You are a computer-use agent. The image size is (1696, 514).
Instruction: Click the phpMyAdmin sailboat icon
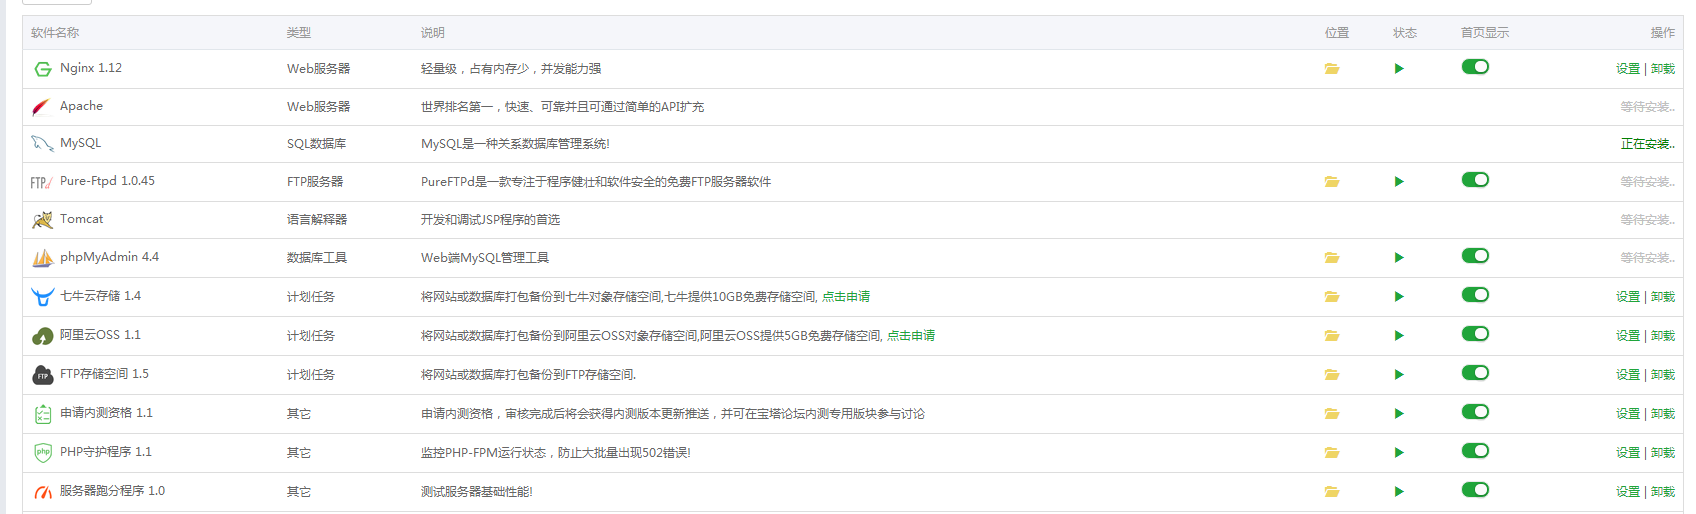(42, 258)
